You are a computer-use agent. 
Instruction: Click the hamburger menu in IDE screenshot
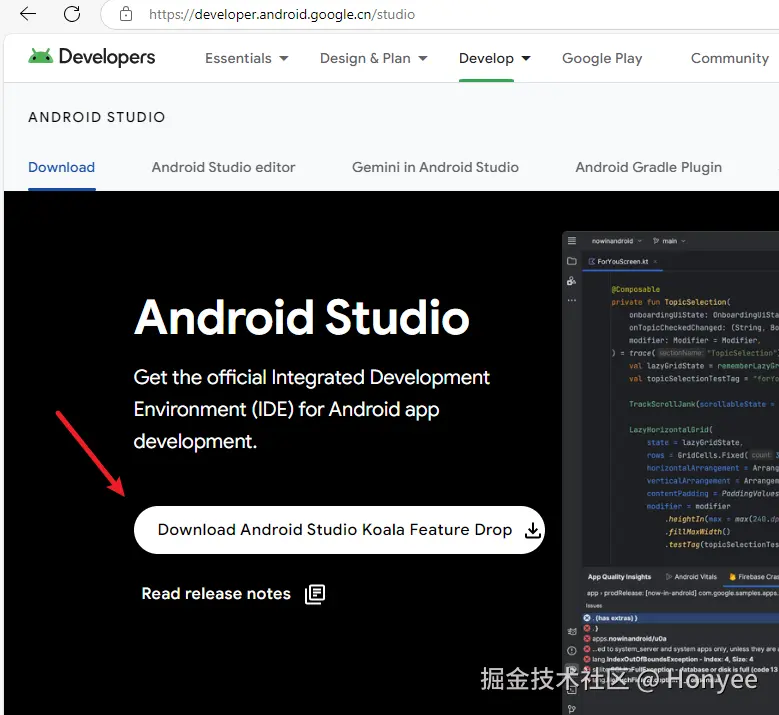[572, 241]
